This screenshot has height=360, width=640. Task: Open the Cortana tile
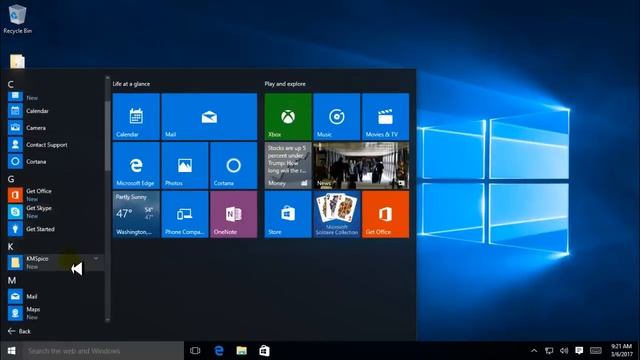tap(233, 165)
